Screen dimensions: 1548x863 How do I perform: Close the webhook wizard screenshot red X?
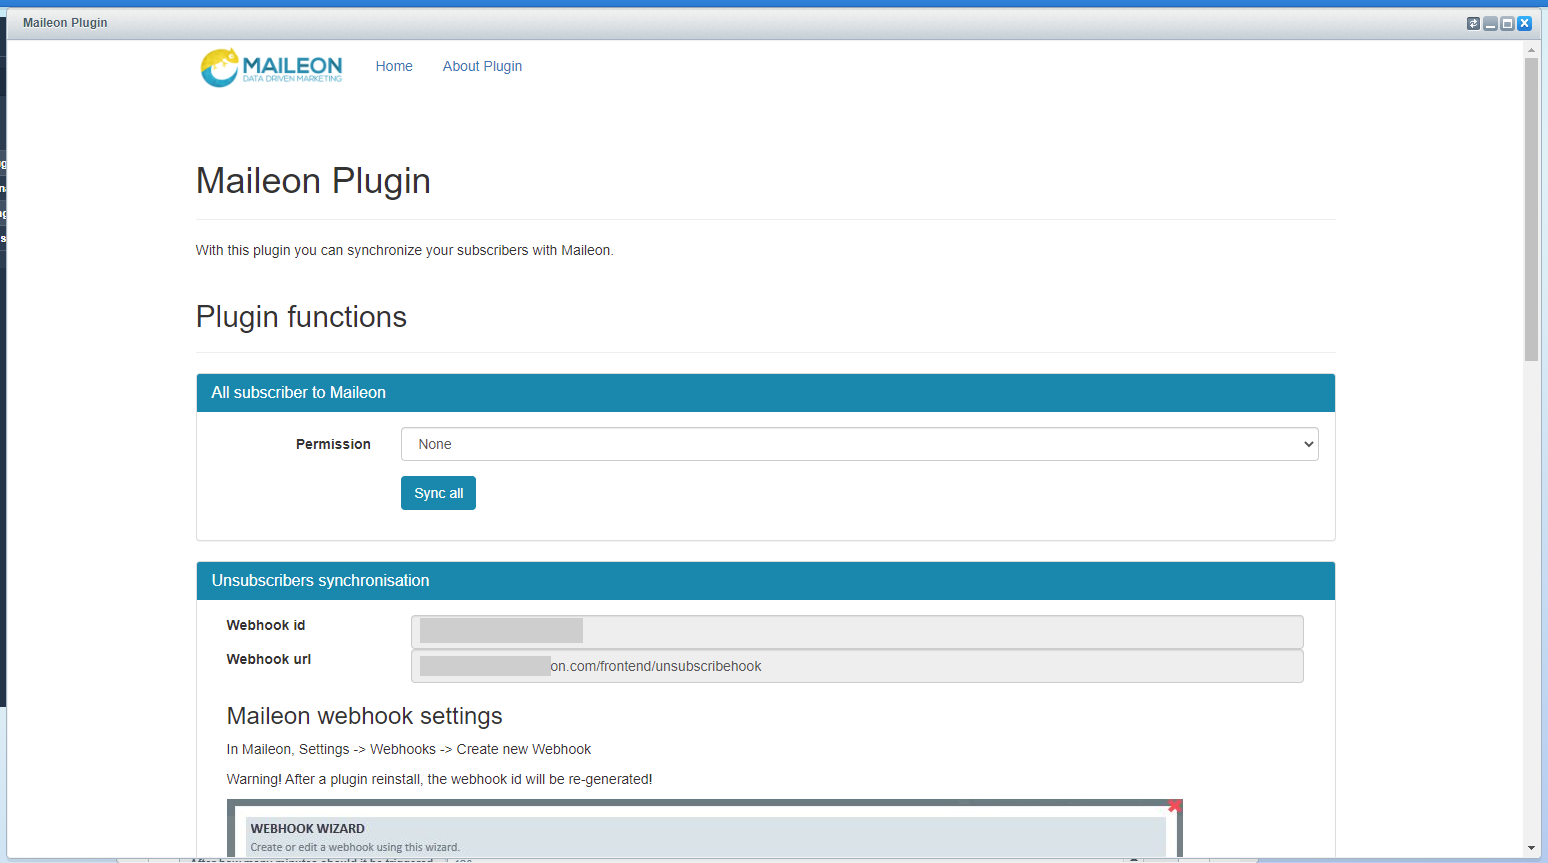coord(1175,805)
